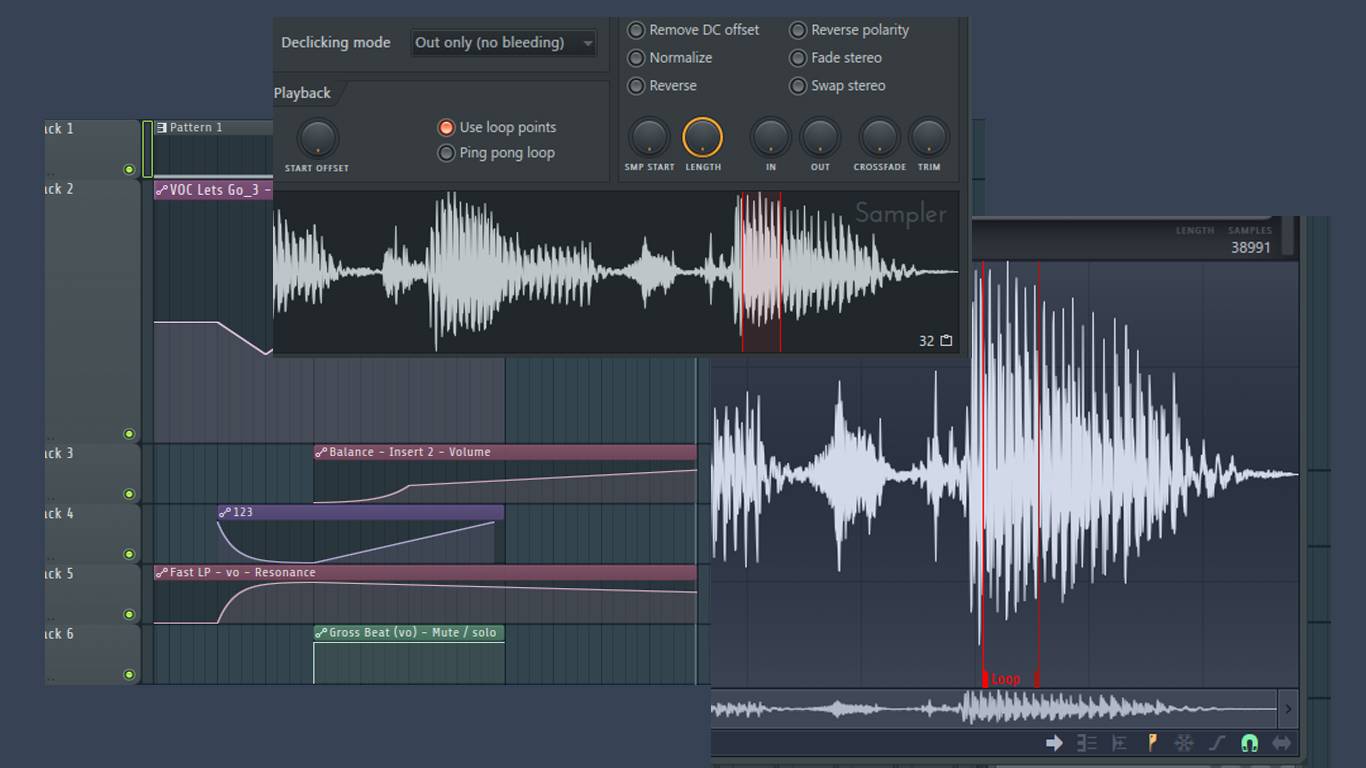Image resolution: width=1366 pixels, height=768 pixels.
Task: Enable Ping pong loop option
Action: (x=447, y=153)
